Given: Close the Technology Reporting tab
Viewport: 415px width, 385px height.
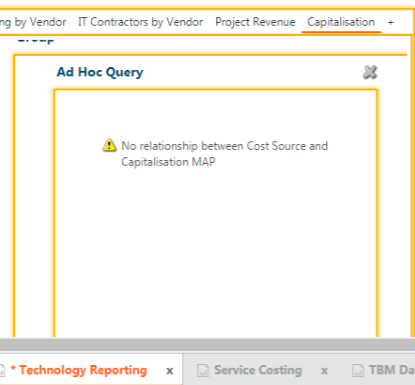Looking at the screenshot, I should pos(169,371).
